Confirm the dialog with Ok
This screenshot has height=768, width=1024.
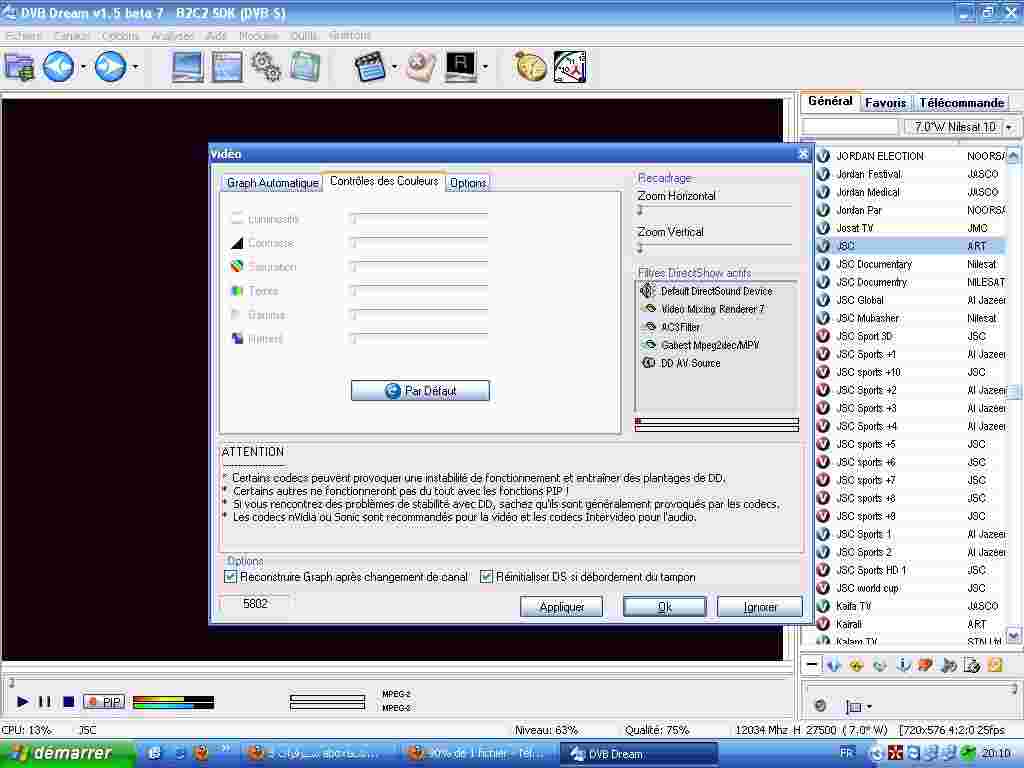point(664,607)
